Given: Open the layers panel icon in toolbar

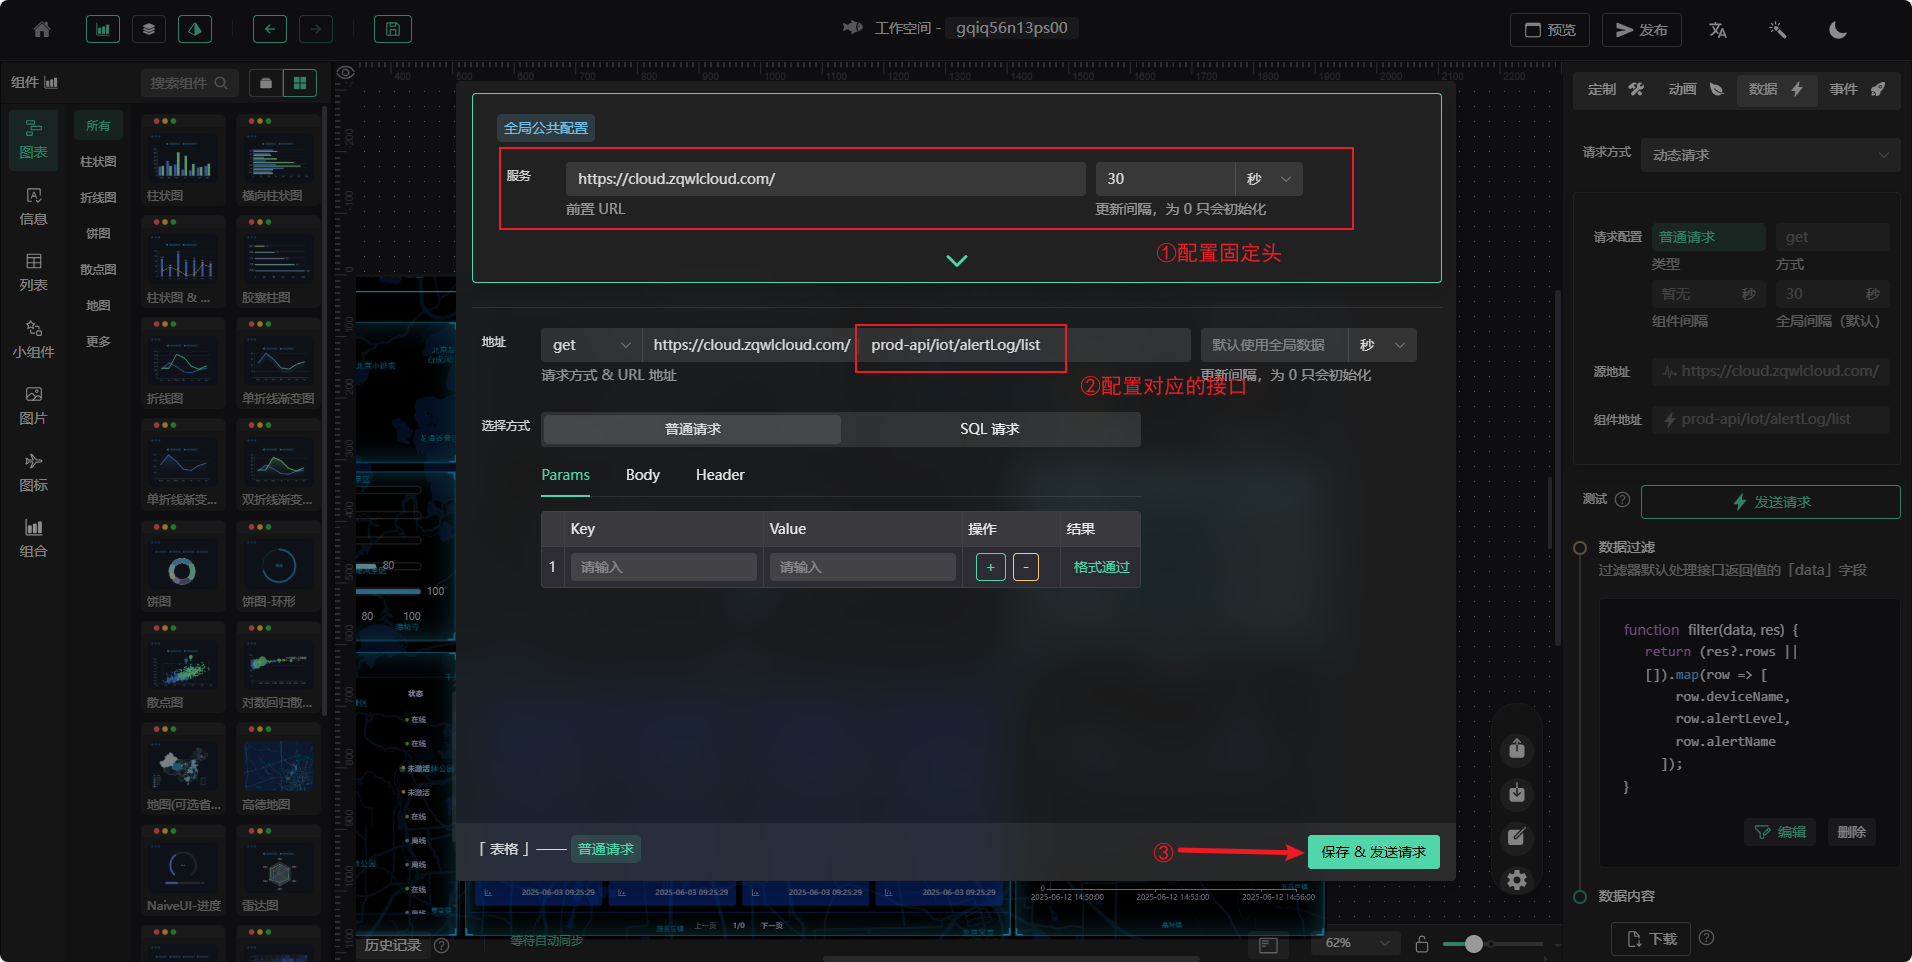Looking at the screenshot, I should point(149,30).
